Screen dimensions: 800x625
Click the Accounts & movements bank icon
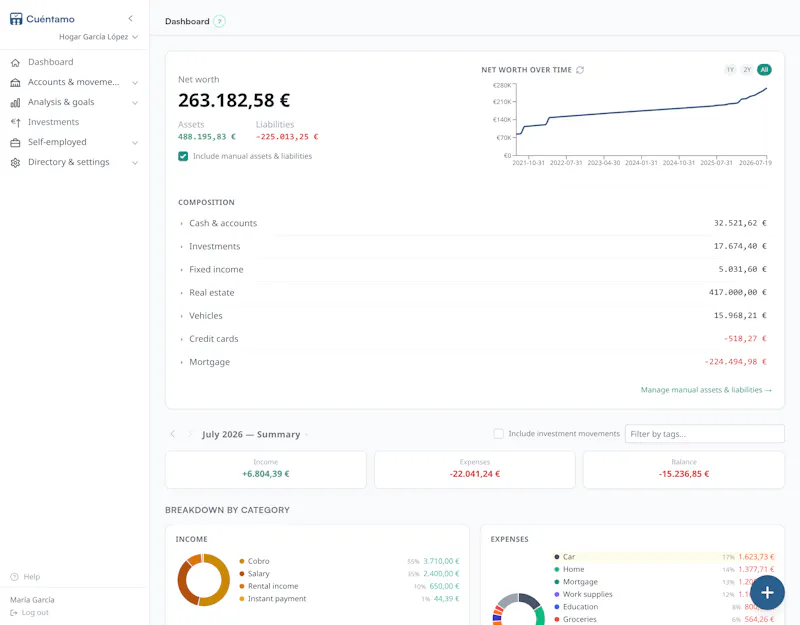(15, 82)
